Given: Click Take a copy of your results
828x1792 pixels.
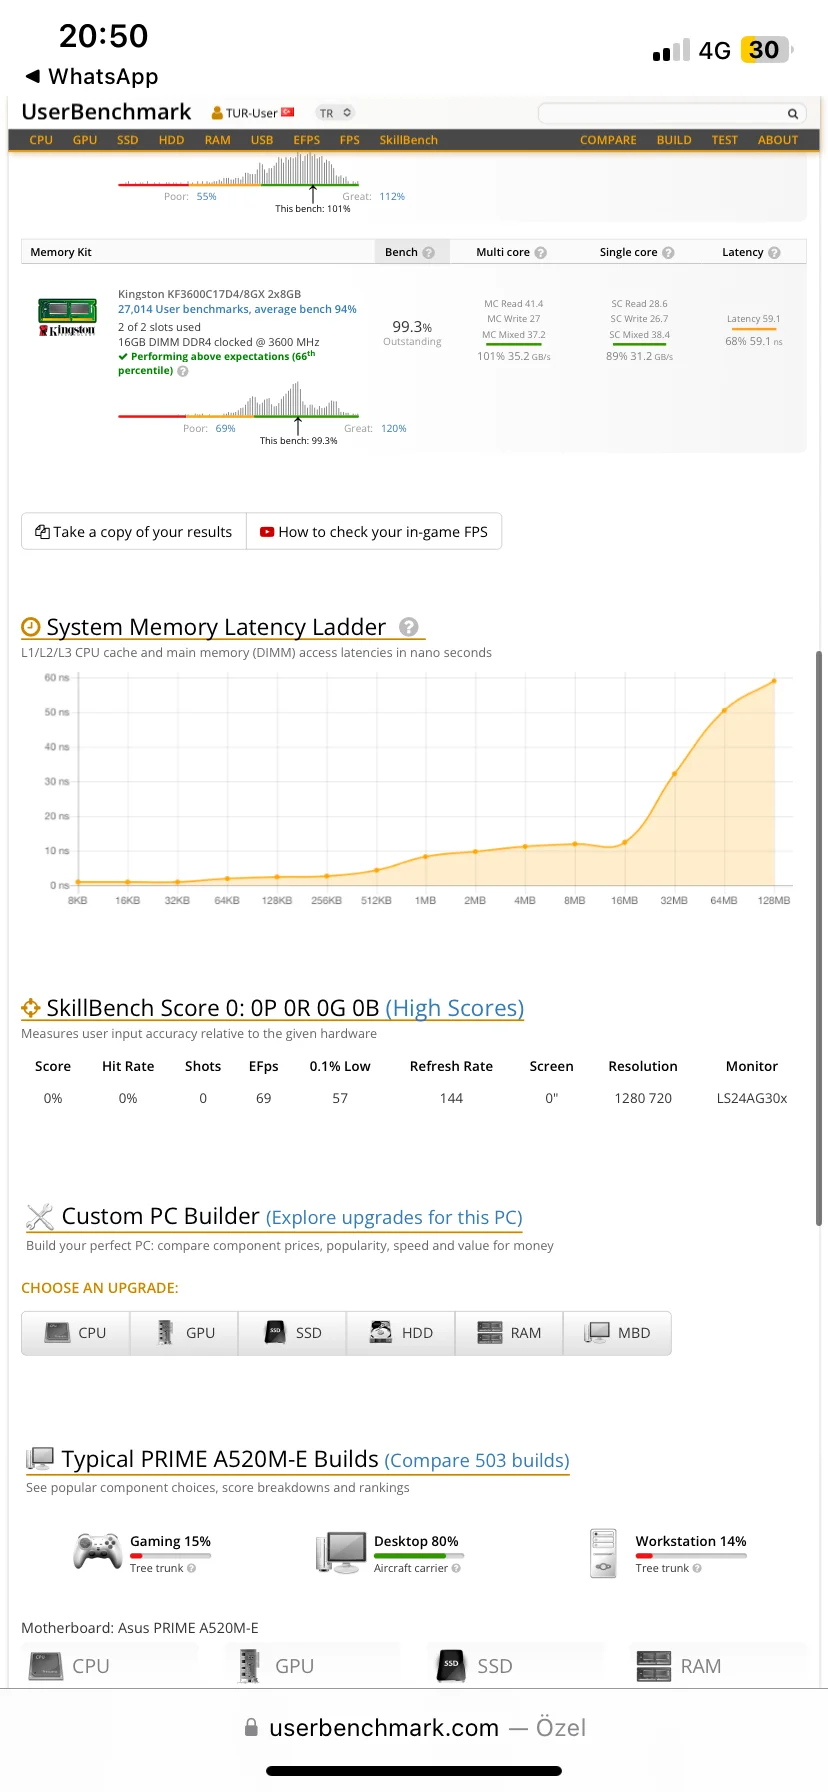Looking at the screenshot, I should click(x=134, y=532).
